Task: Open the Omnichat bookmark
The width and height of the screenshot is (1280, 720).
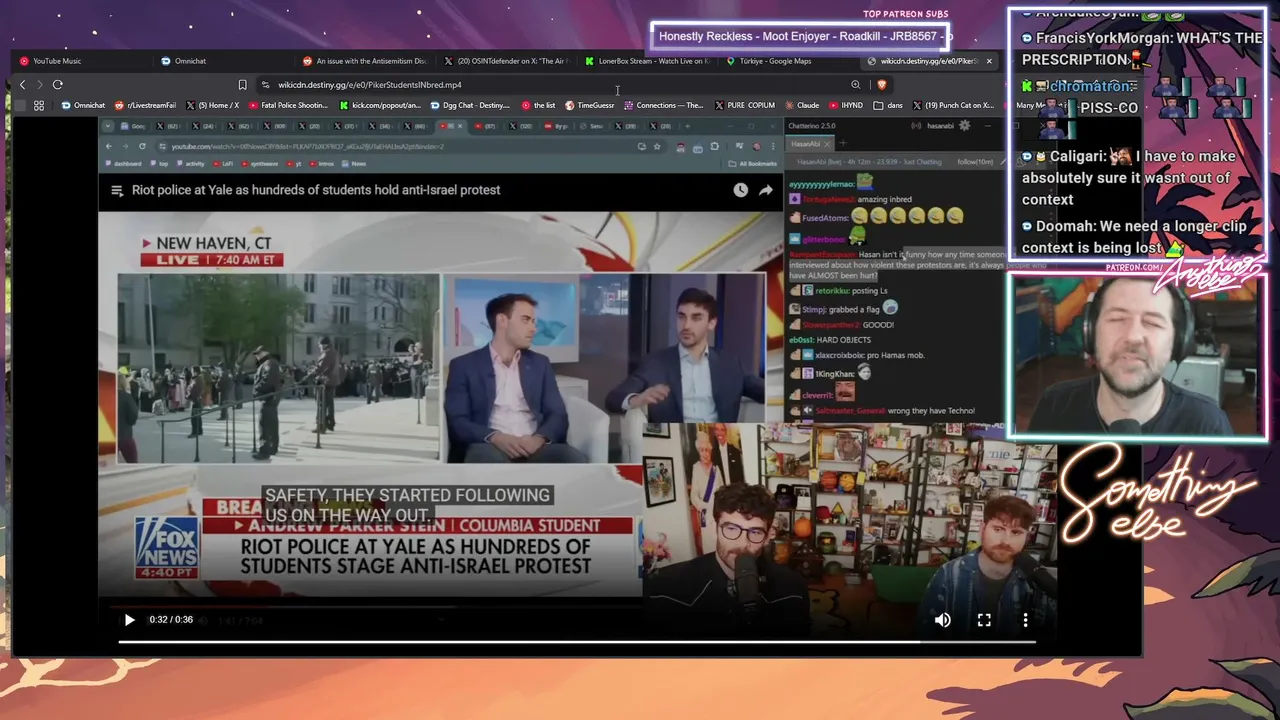Action: (x=82, y=105)
